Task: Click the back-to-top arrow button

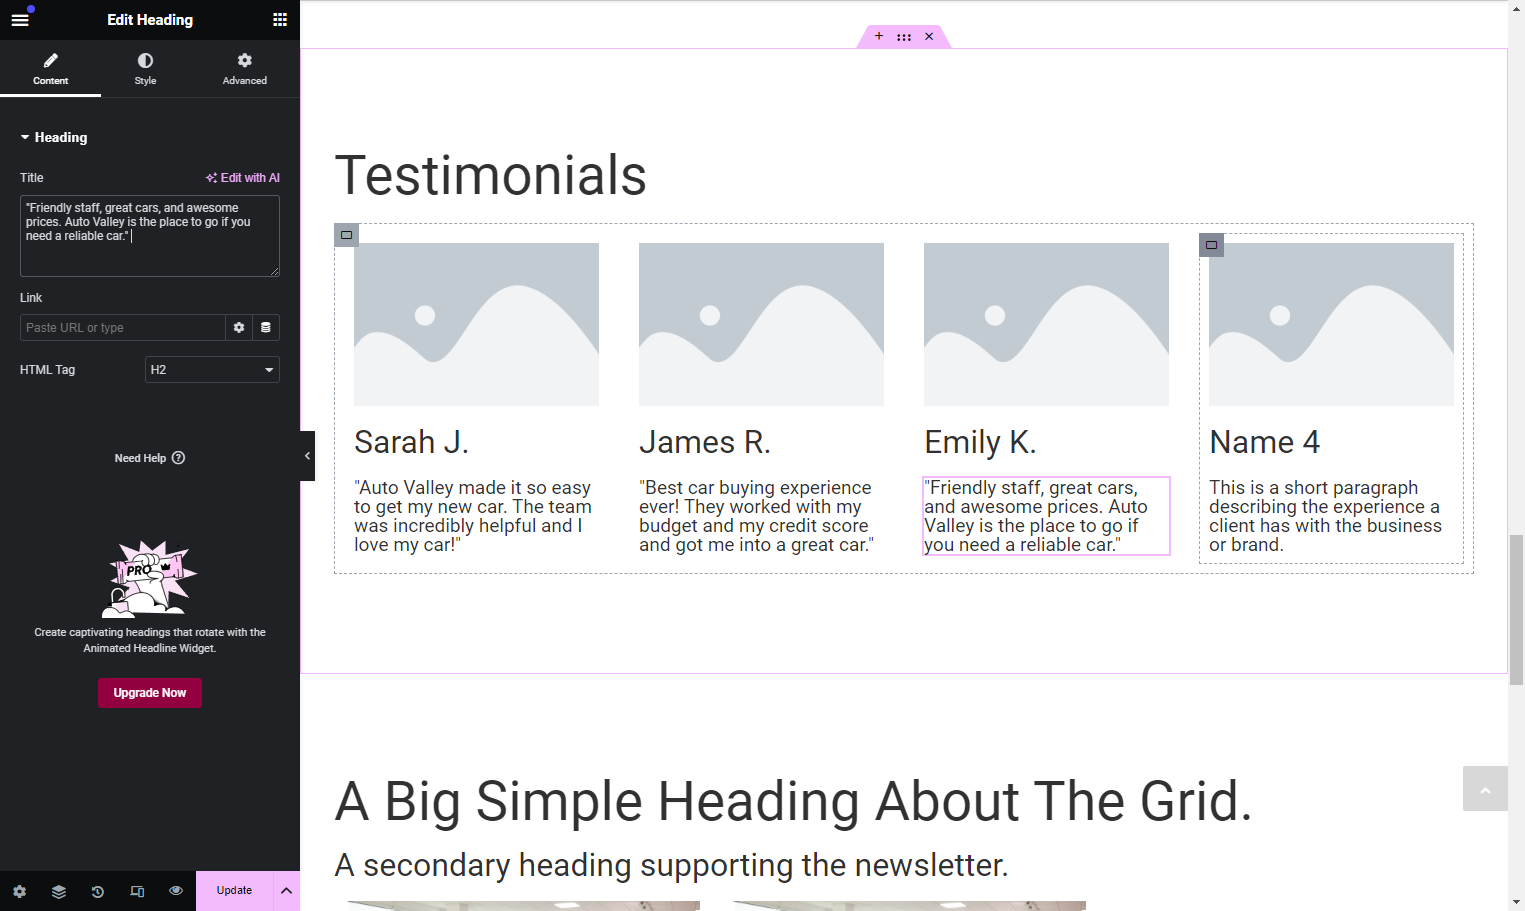Action: pyautogui.click(x=1485, y=789)
